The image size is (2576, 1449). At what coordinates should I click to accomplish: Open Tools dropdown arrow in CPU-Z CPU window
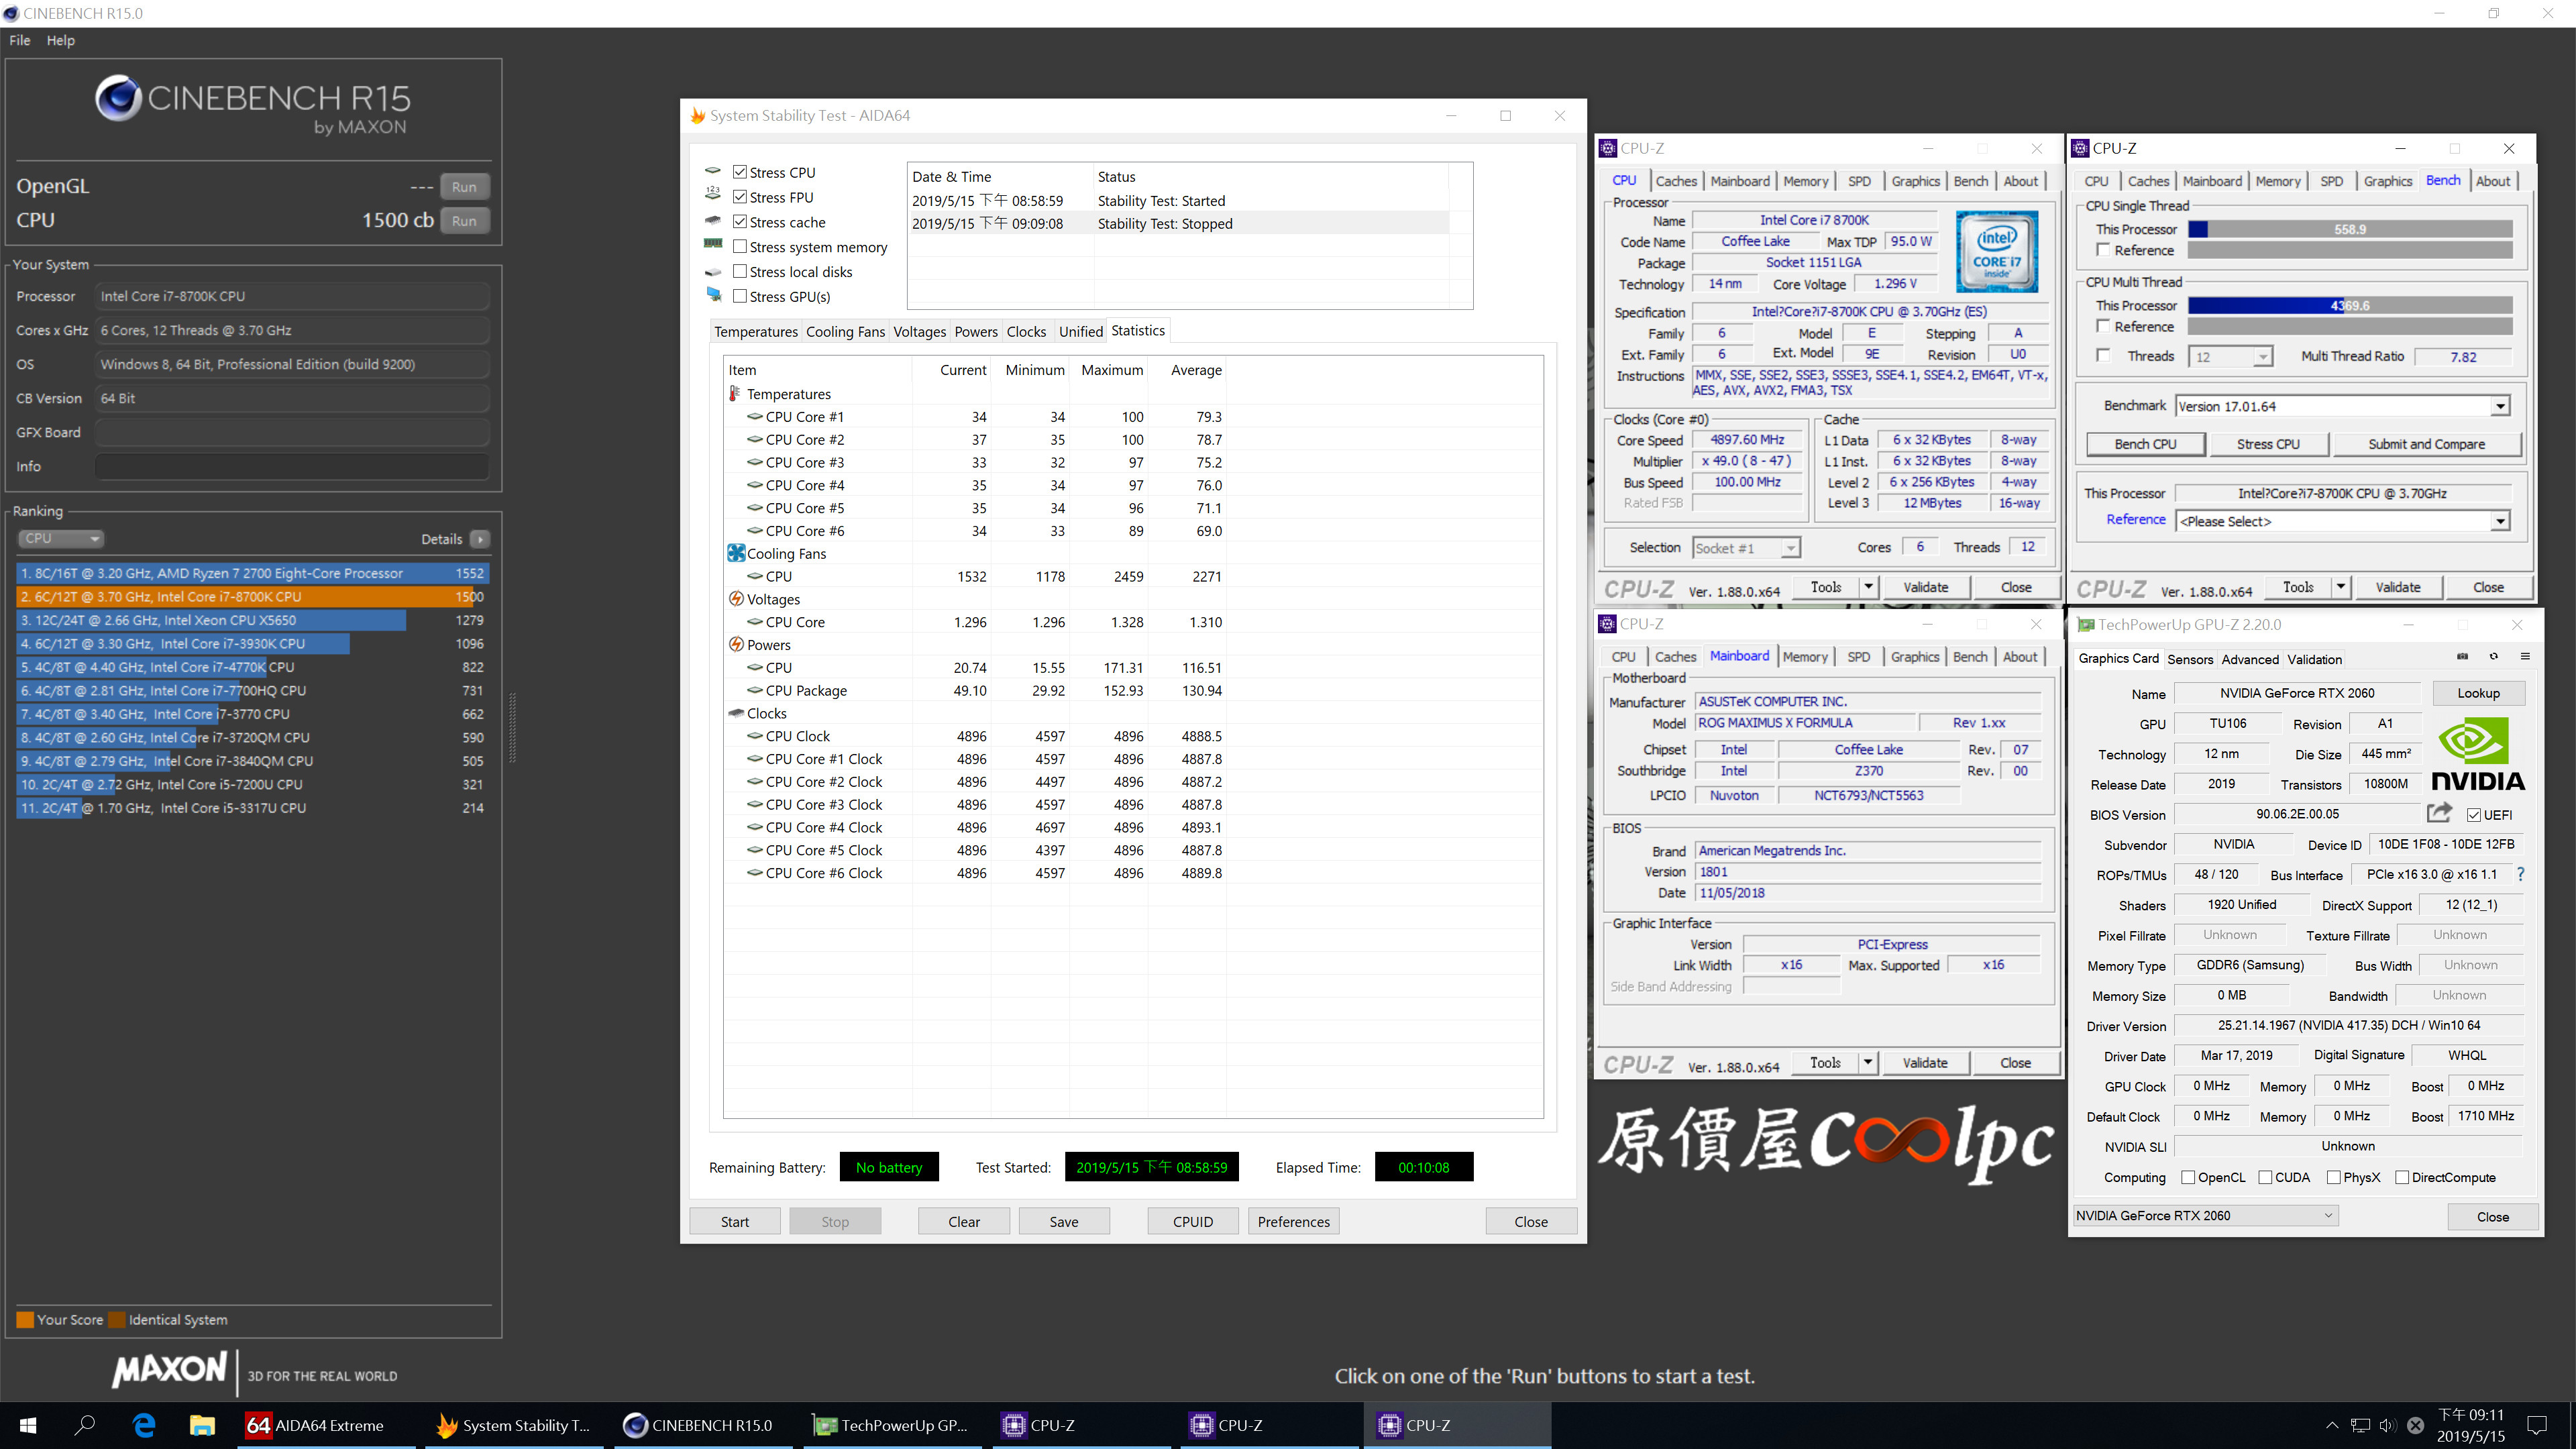tap(1868, 587)
